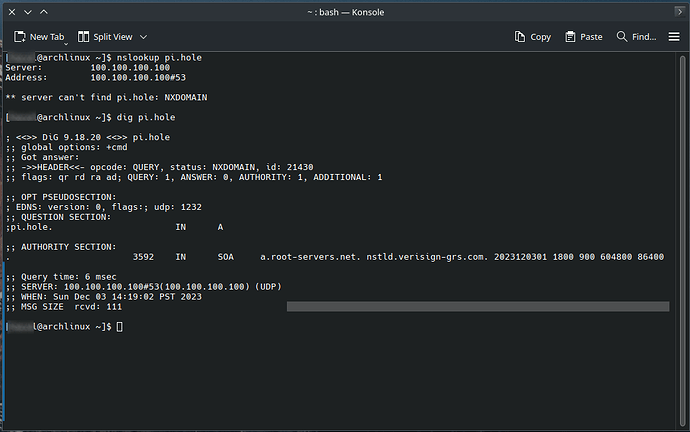Screen dimensions: 690x432
Task: Open a new tab with New Tab
Action: (x=38, y=36)
